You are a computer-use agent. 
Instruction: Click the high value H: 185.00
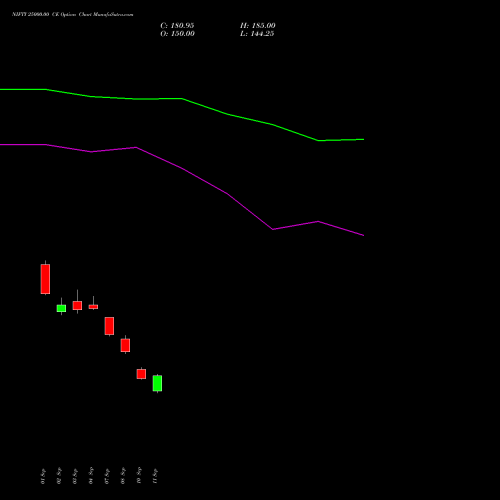[258, 26]
